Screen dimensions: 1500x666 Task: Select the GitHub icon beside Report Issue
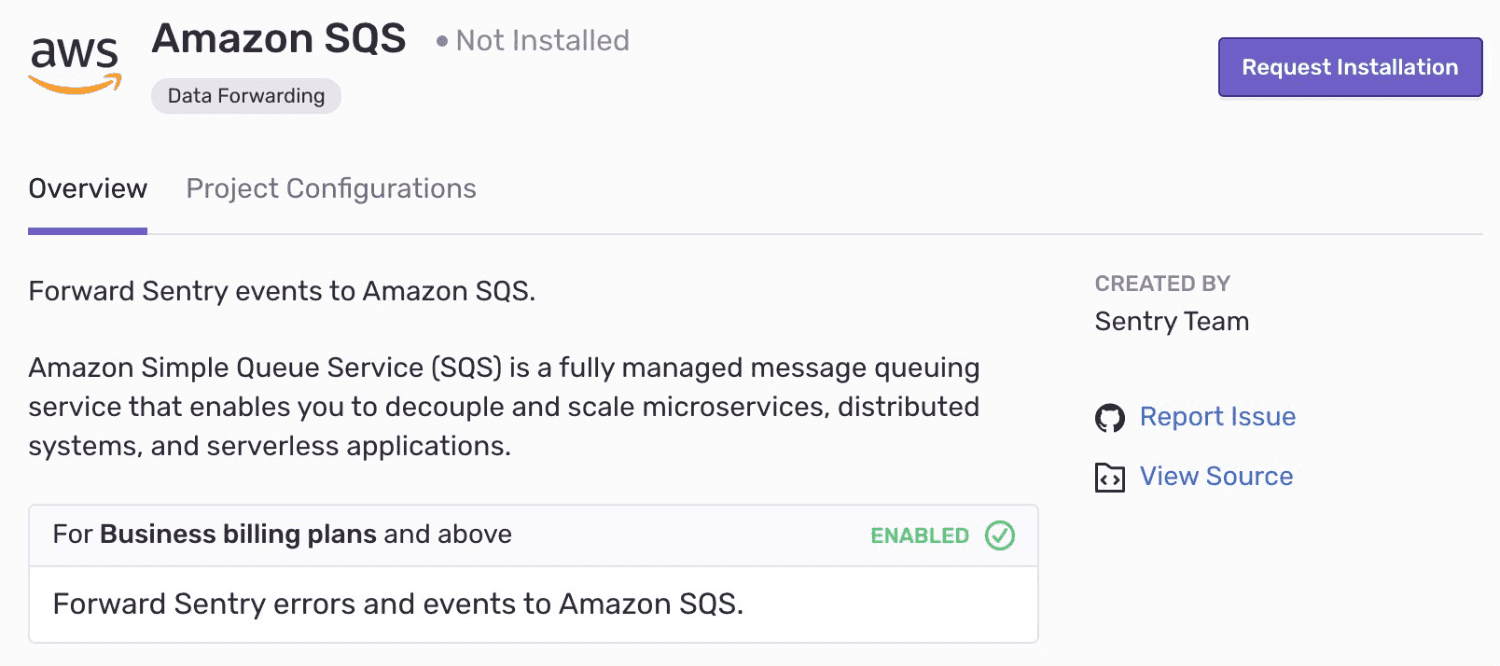[1108, 417]
